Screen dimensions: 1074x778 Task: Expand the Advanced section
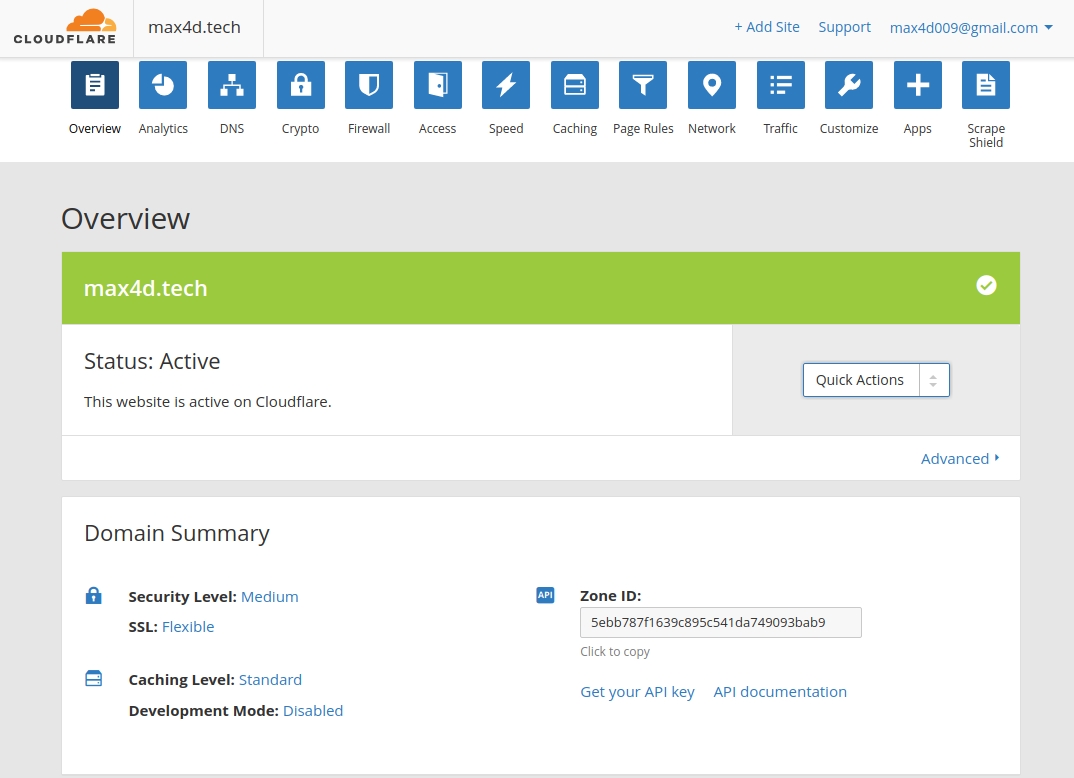(960, 458)
